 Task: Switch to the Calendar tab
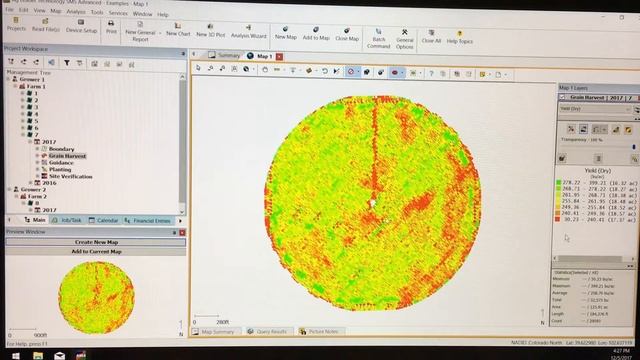pos(104,220)
